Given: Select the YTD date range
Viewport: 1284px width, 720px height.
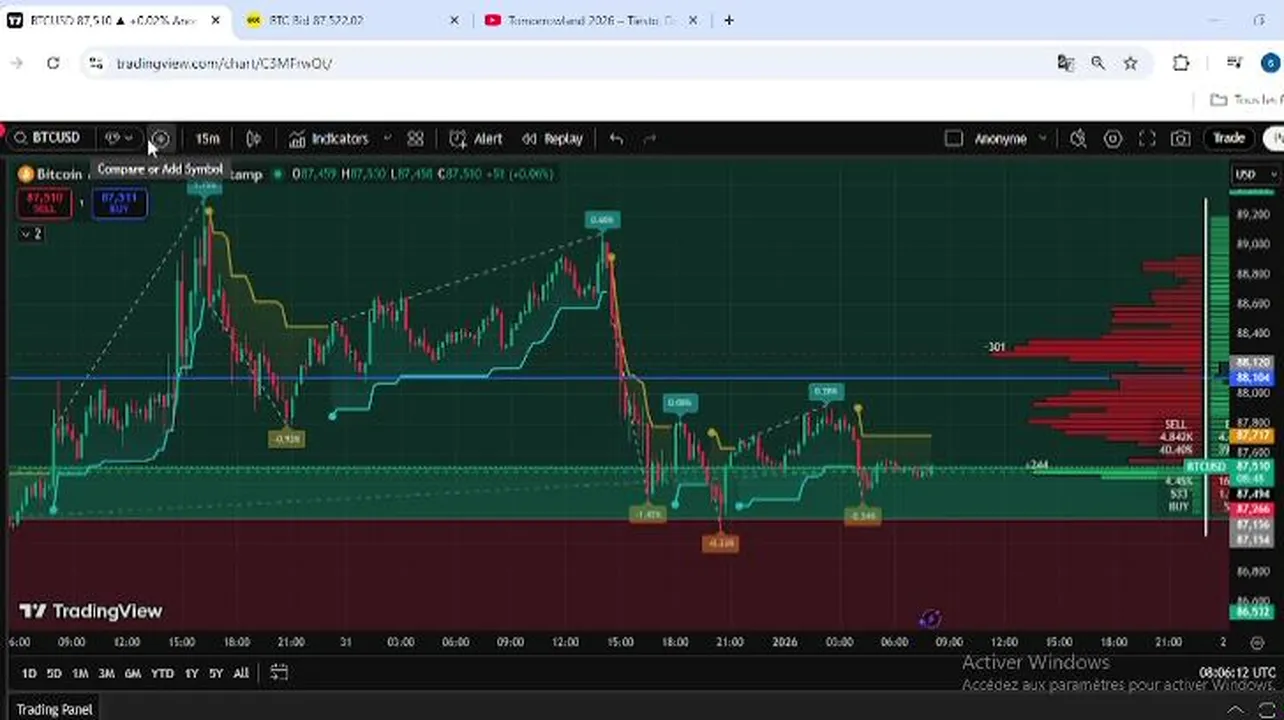Looking at the screenshot, I should (162, 673).
